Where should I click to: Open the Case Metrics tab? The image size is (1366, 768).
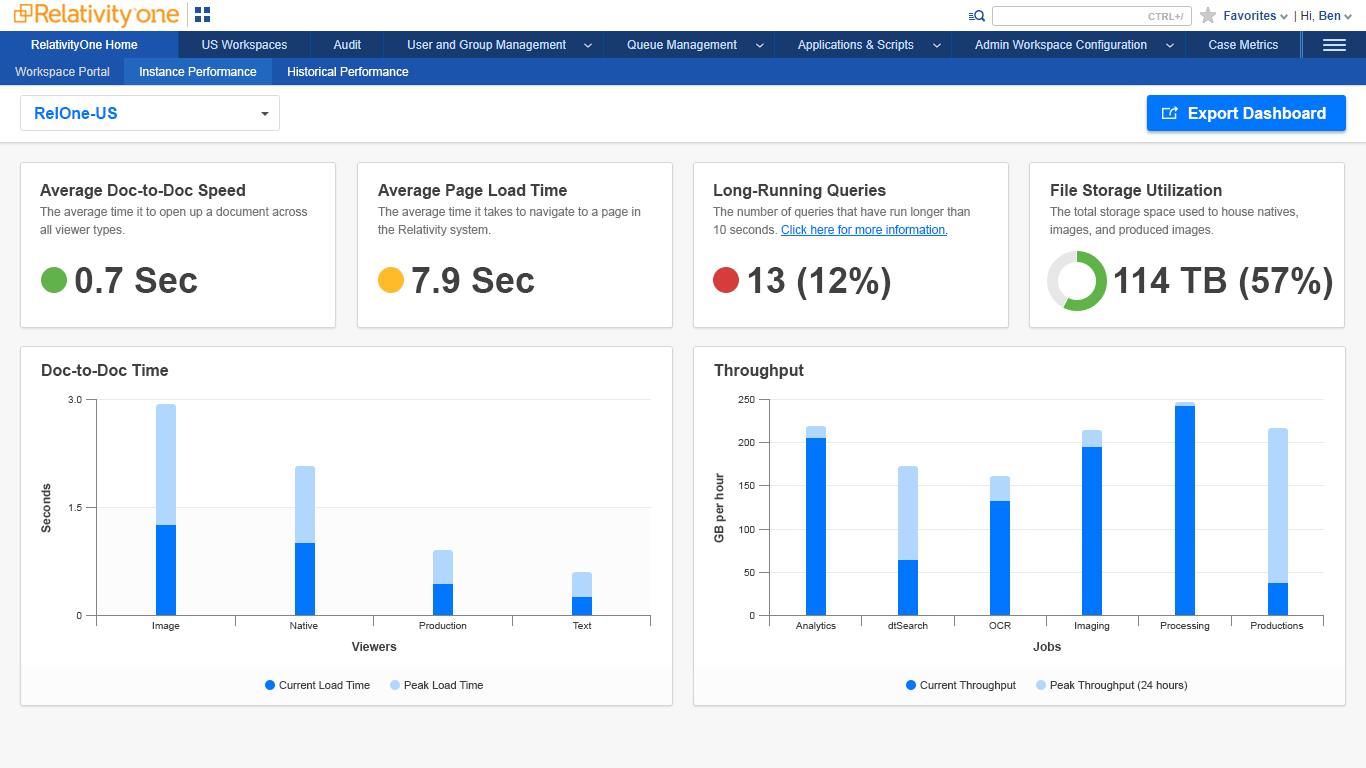(x=1243, y=45)
